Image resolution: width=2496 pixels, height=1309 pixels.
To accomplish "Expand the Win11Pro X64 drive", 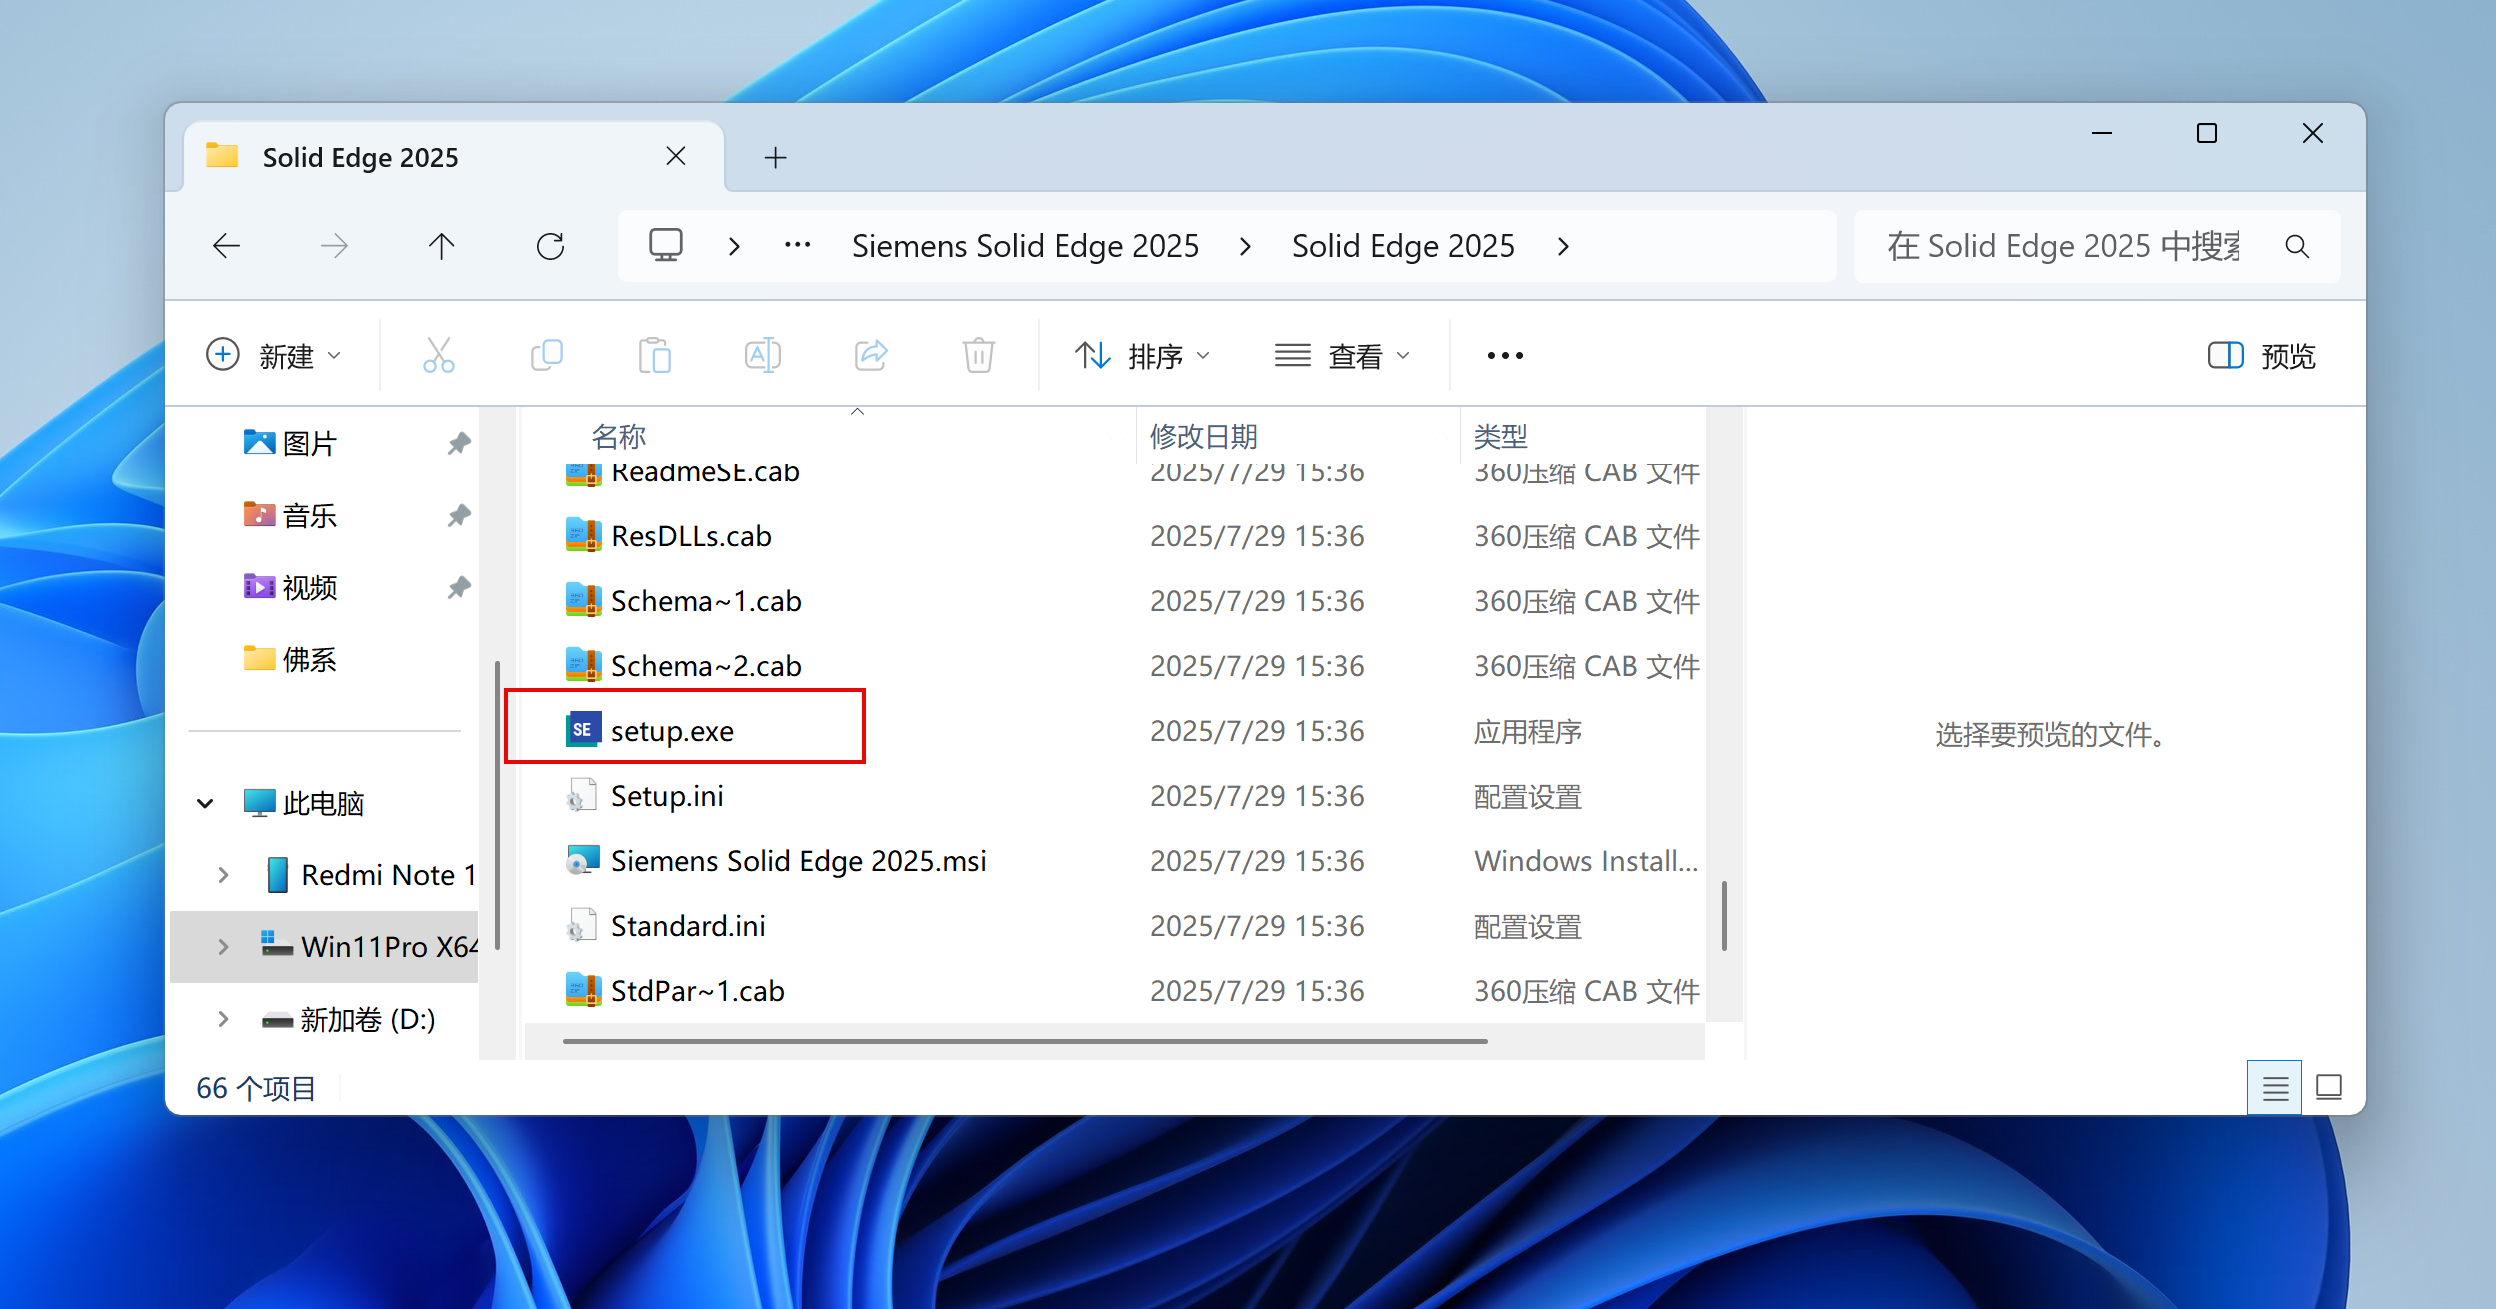I will click(223, 947).
